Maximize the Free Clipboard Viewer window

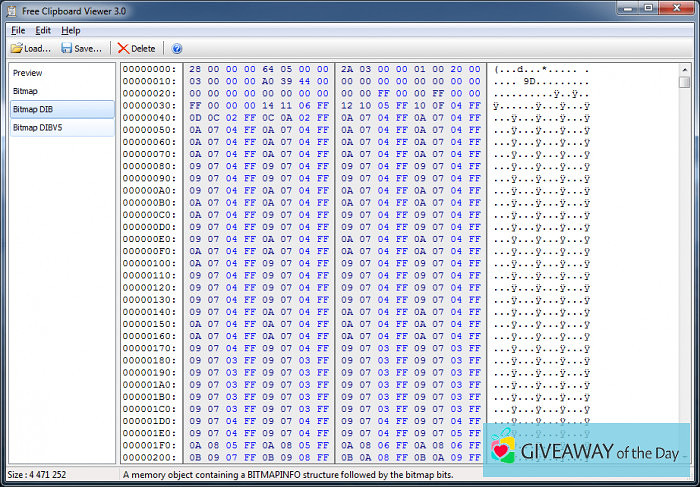[649, 8]
